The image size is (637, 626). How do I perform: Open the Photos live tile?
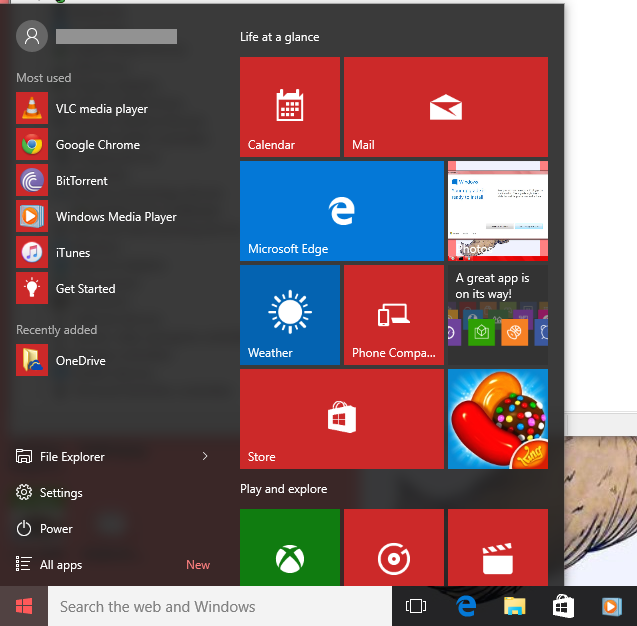coord(498,211)
